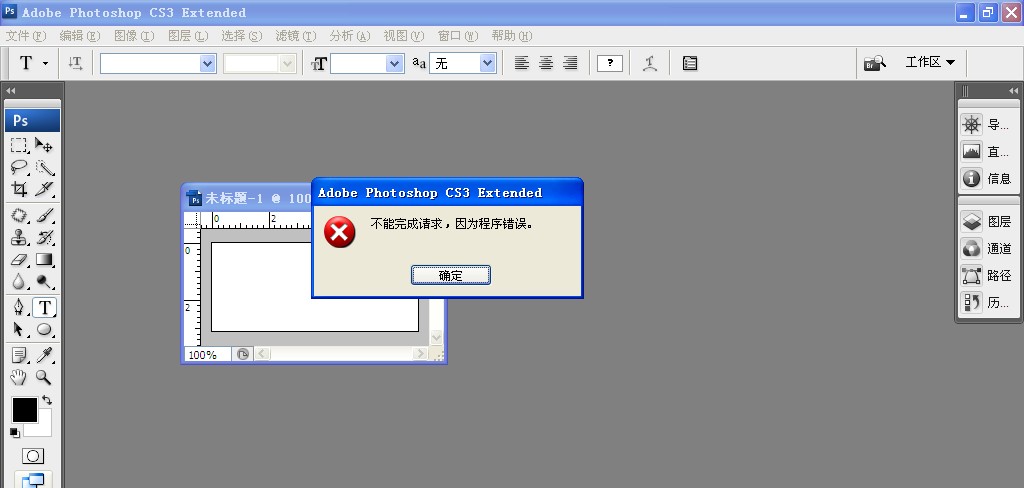1024x488 pixels.
Task: Select the Blur tool
Action: click(20, 282)
